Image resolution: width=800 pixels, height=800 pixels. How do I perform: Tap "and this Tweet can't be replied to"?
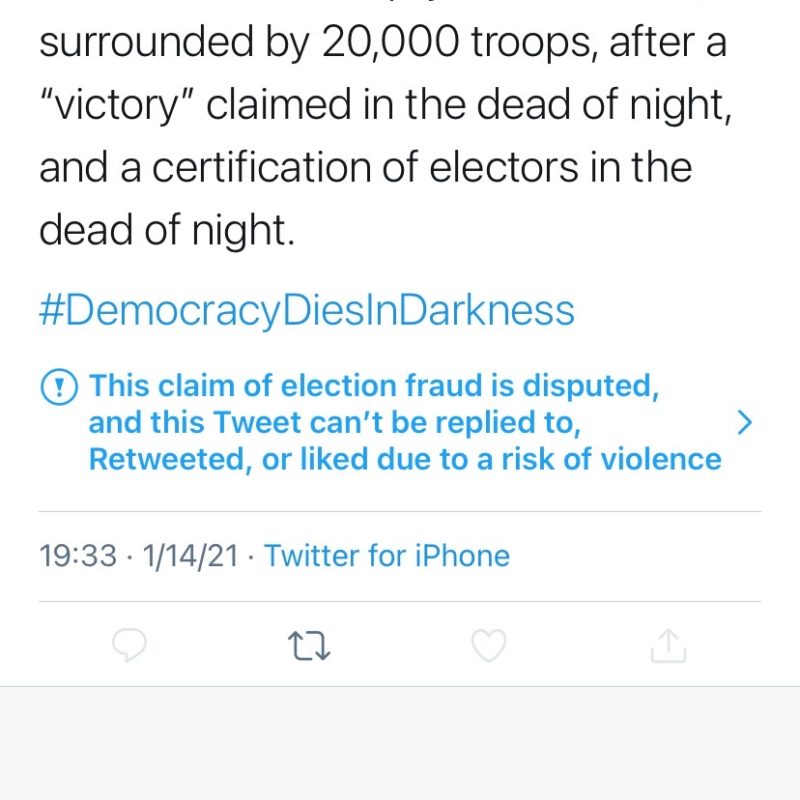(335, 423)
